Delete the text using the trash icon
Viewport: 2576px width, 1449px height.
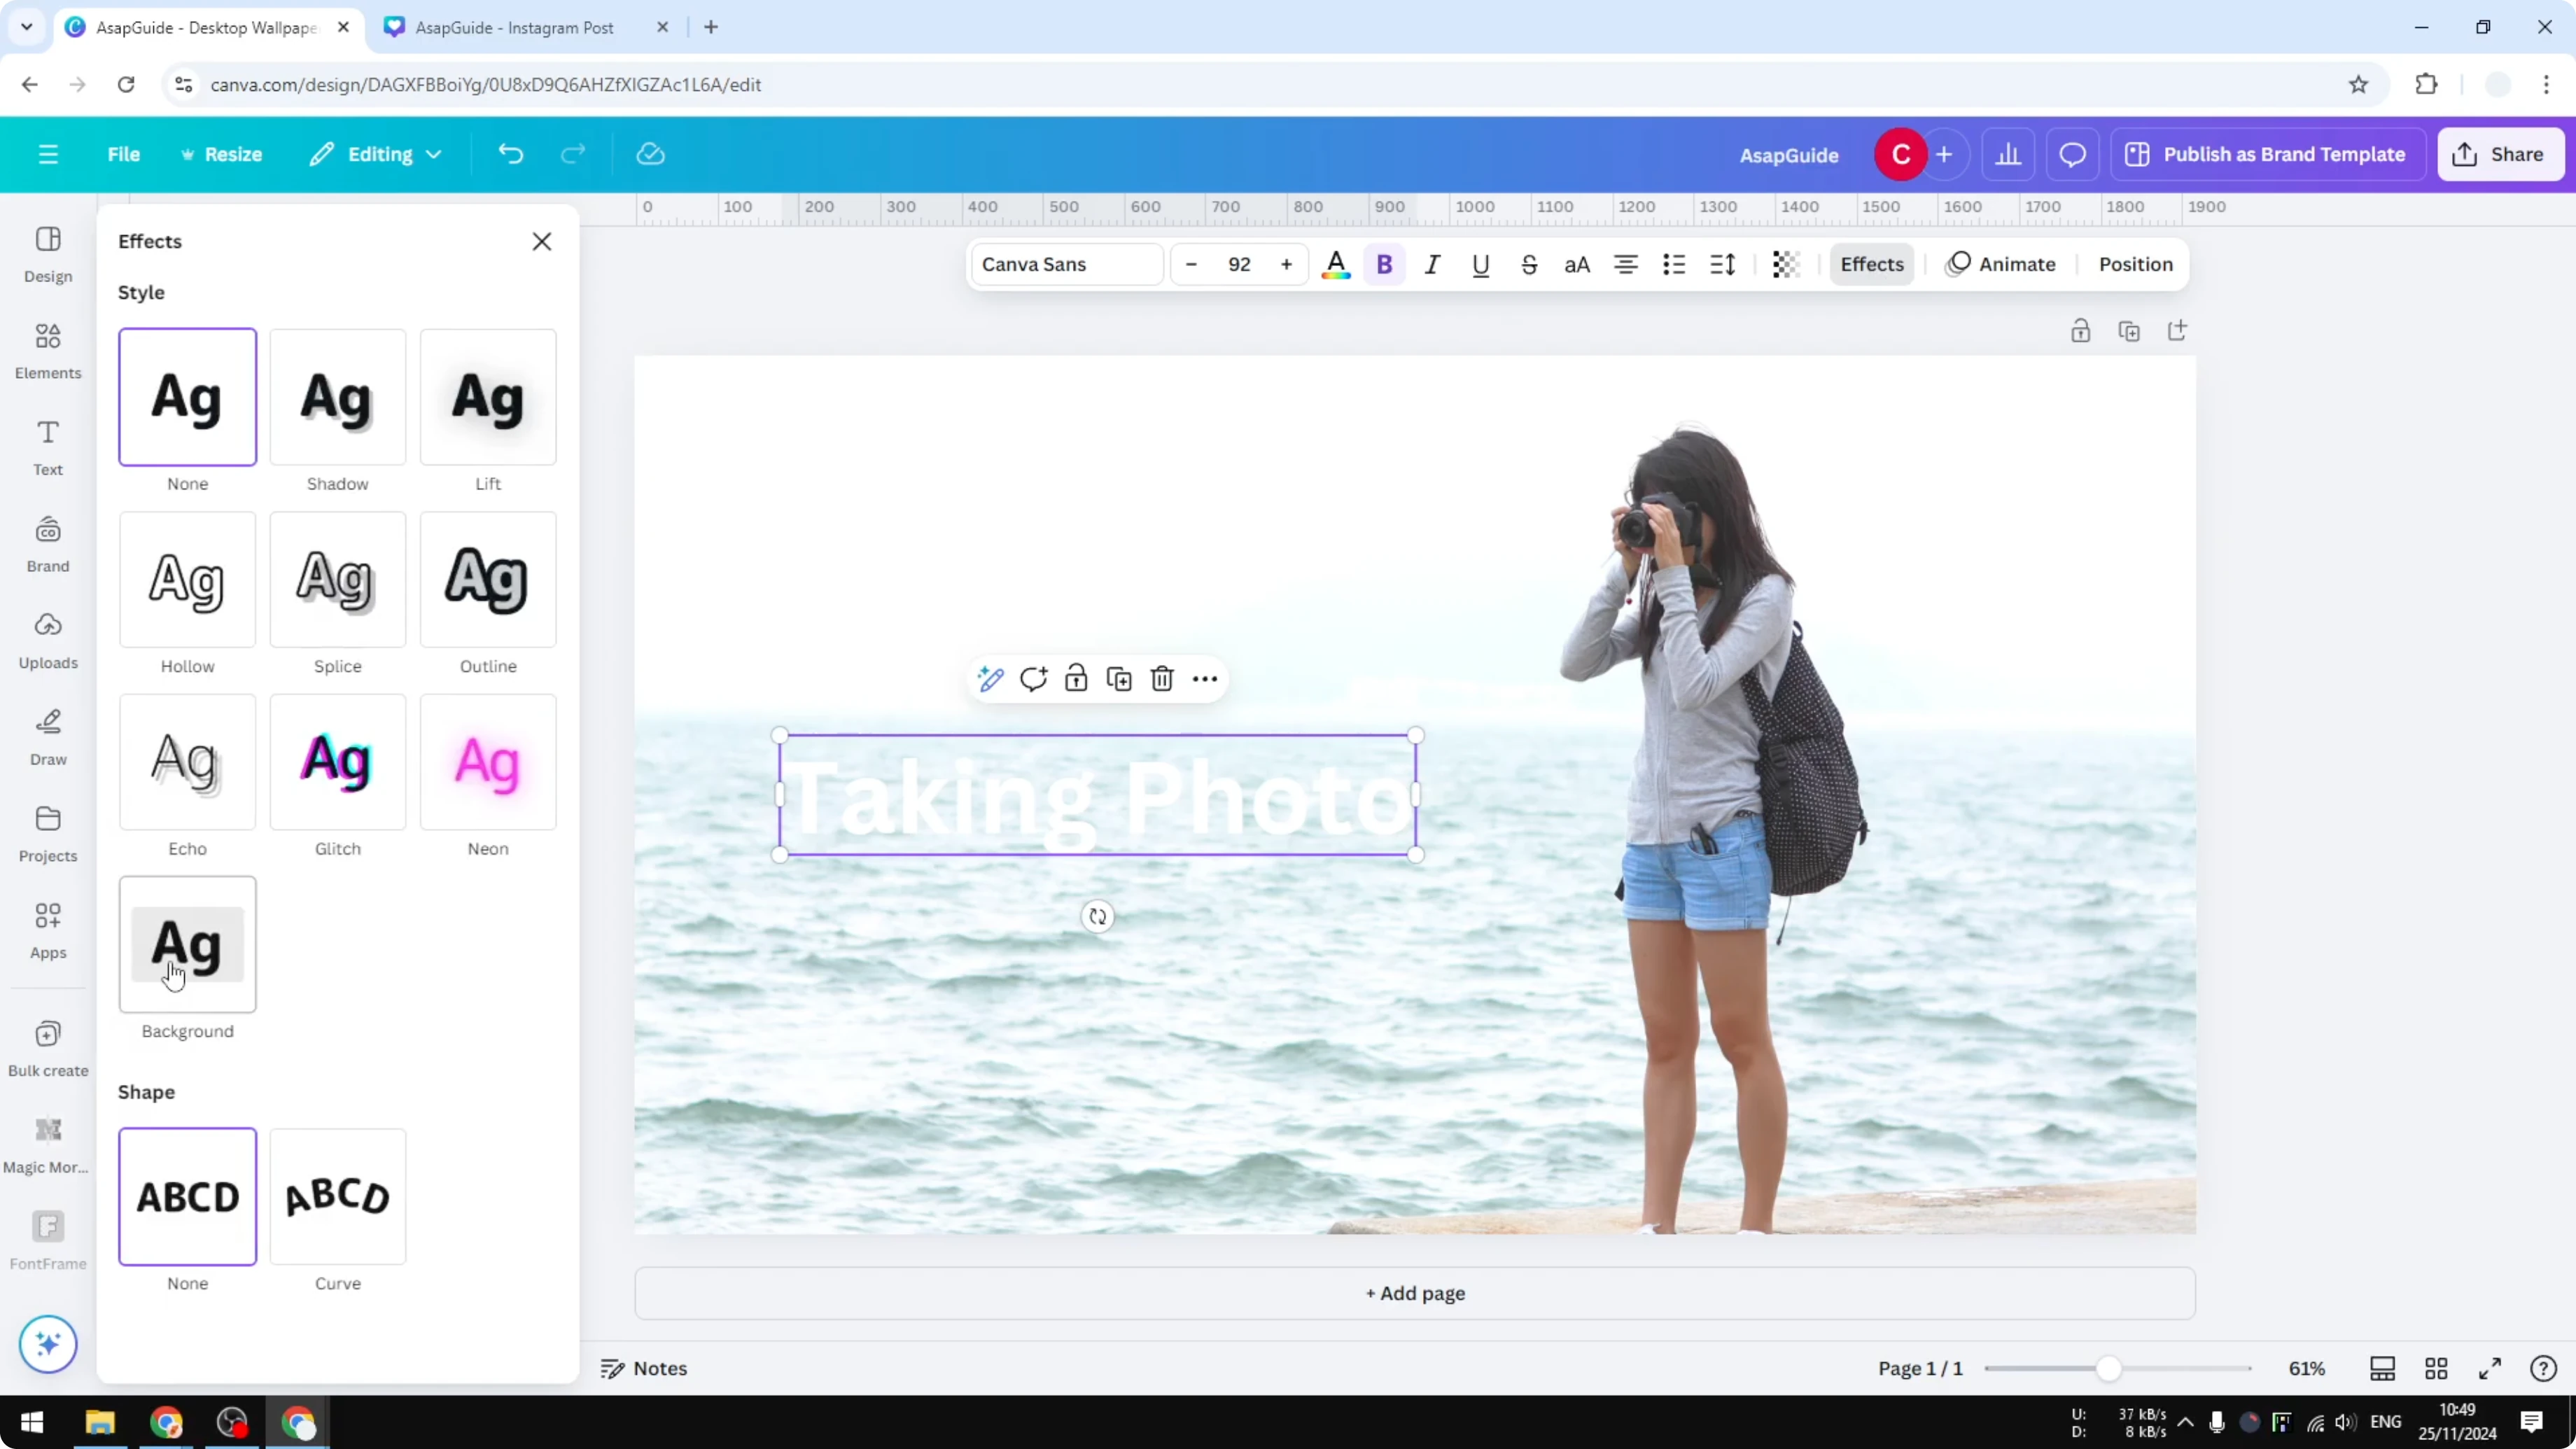point(1161,678)
